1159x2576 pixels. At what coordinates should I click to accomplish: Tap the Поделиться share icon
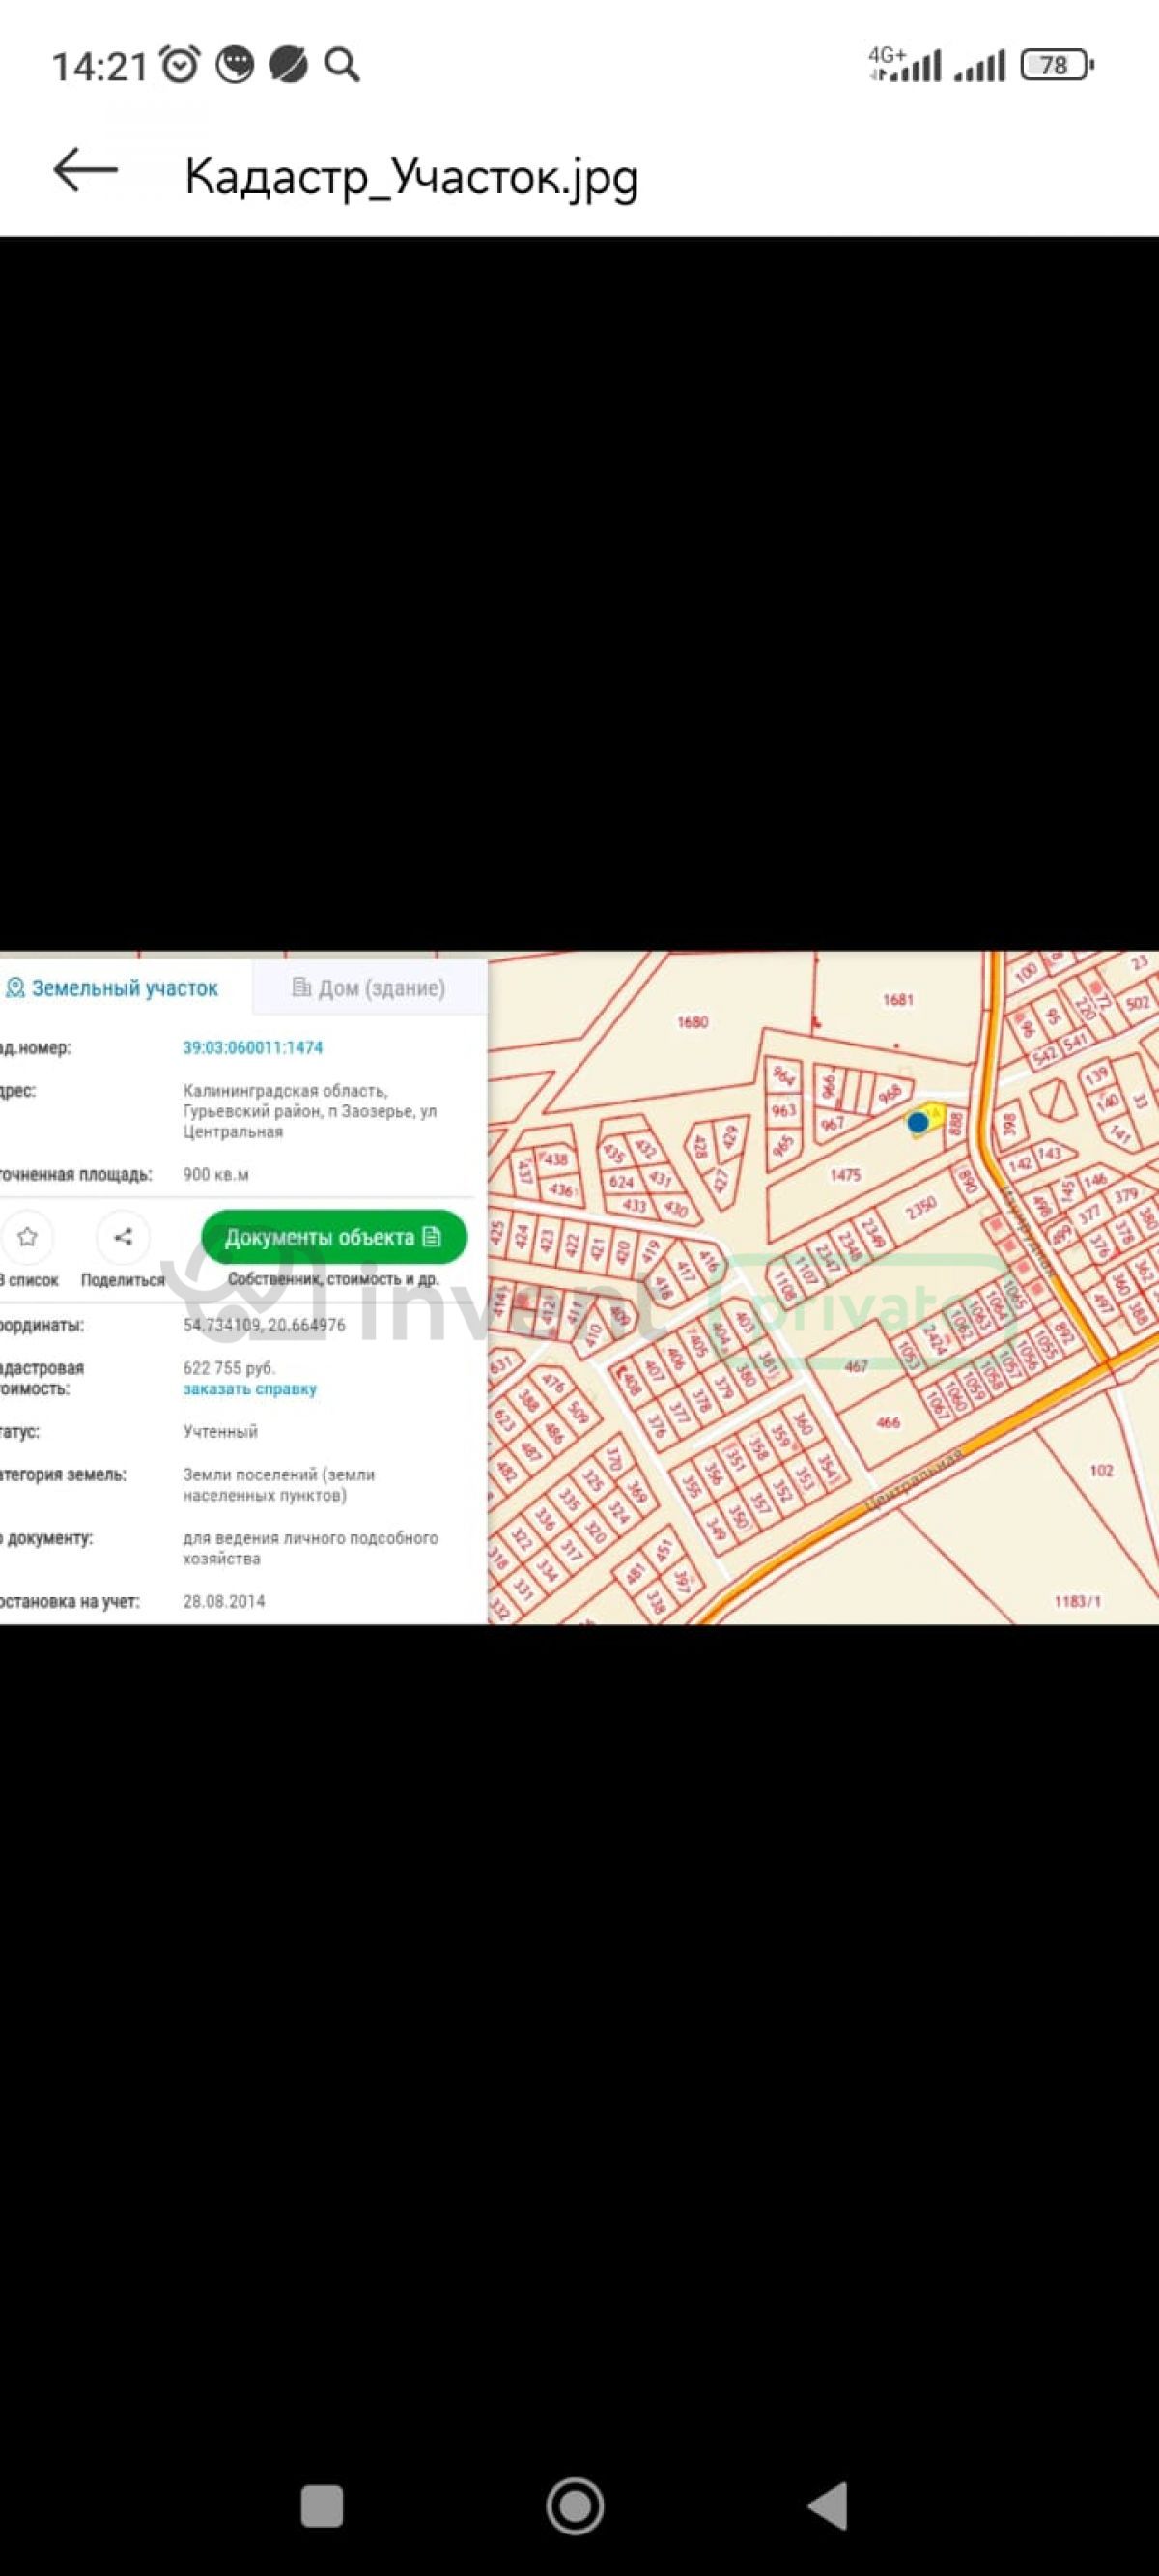(123, 1237)
